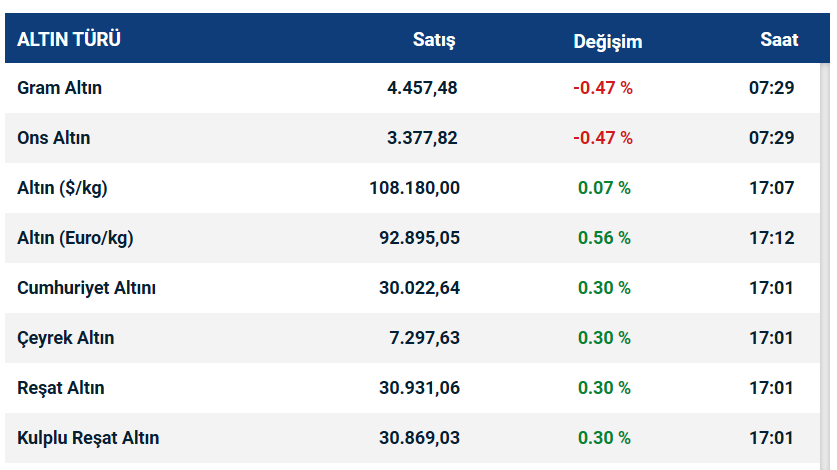The height and width of the screenshot is (470, 837).
Task: Select the Değişim column header
Action: coord(608,41)
